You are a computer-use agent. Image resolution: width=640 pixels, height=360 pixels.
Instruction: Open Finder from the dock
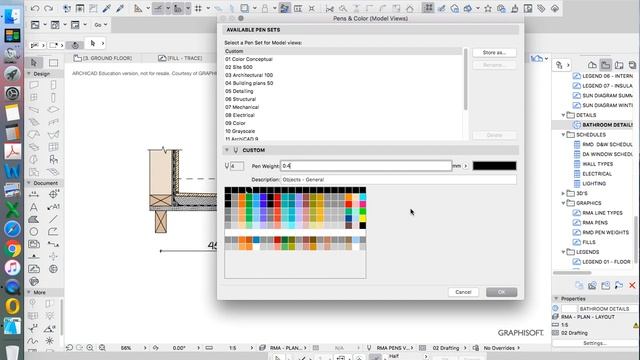point(12,16)
